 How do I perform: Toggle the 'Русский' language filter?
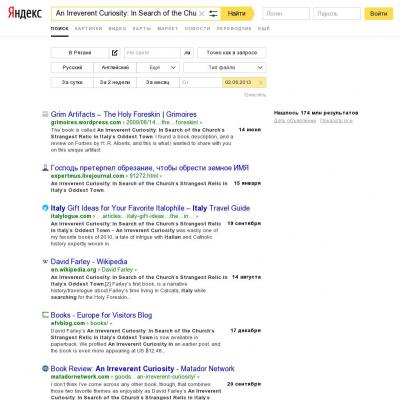72,67
